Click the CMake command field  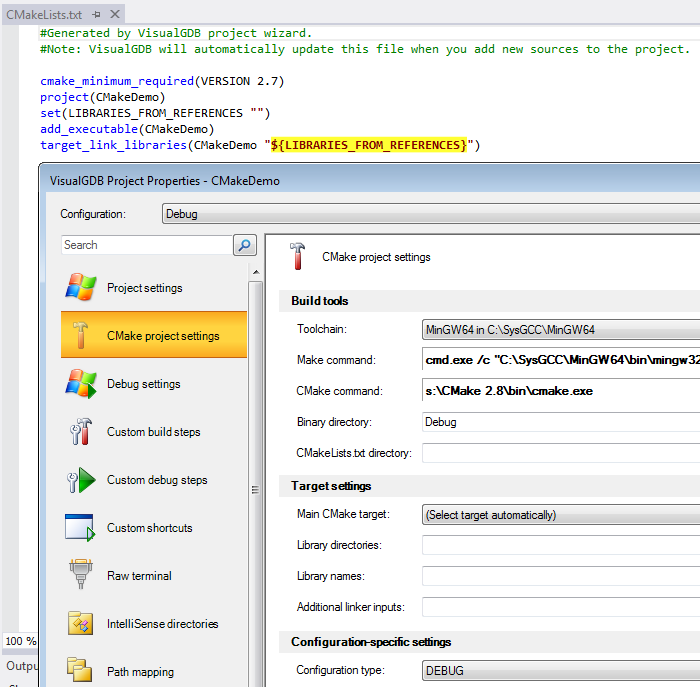(561, 391)
